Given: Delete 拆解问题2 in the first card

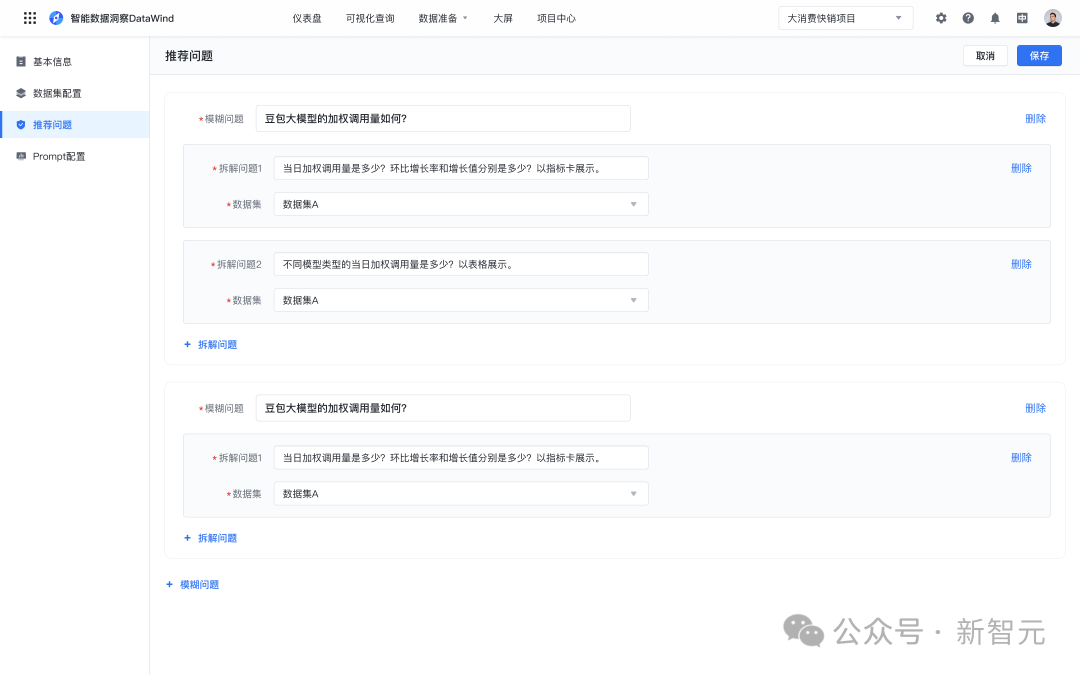Looking at the screenshot, I should click(x=1021, y=264).
